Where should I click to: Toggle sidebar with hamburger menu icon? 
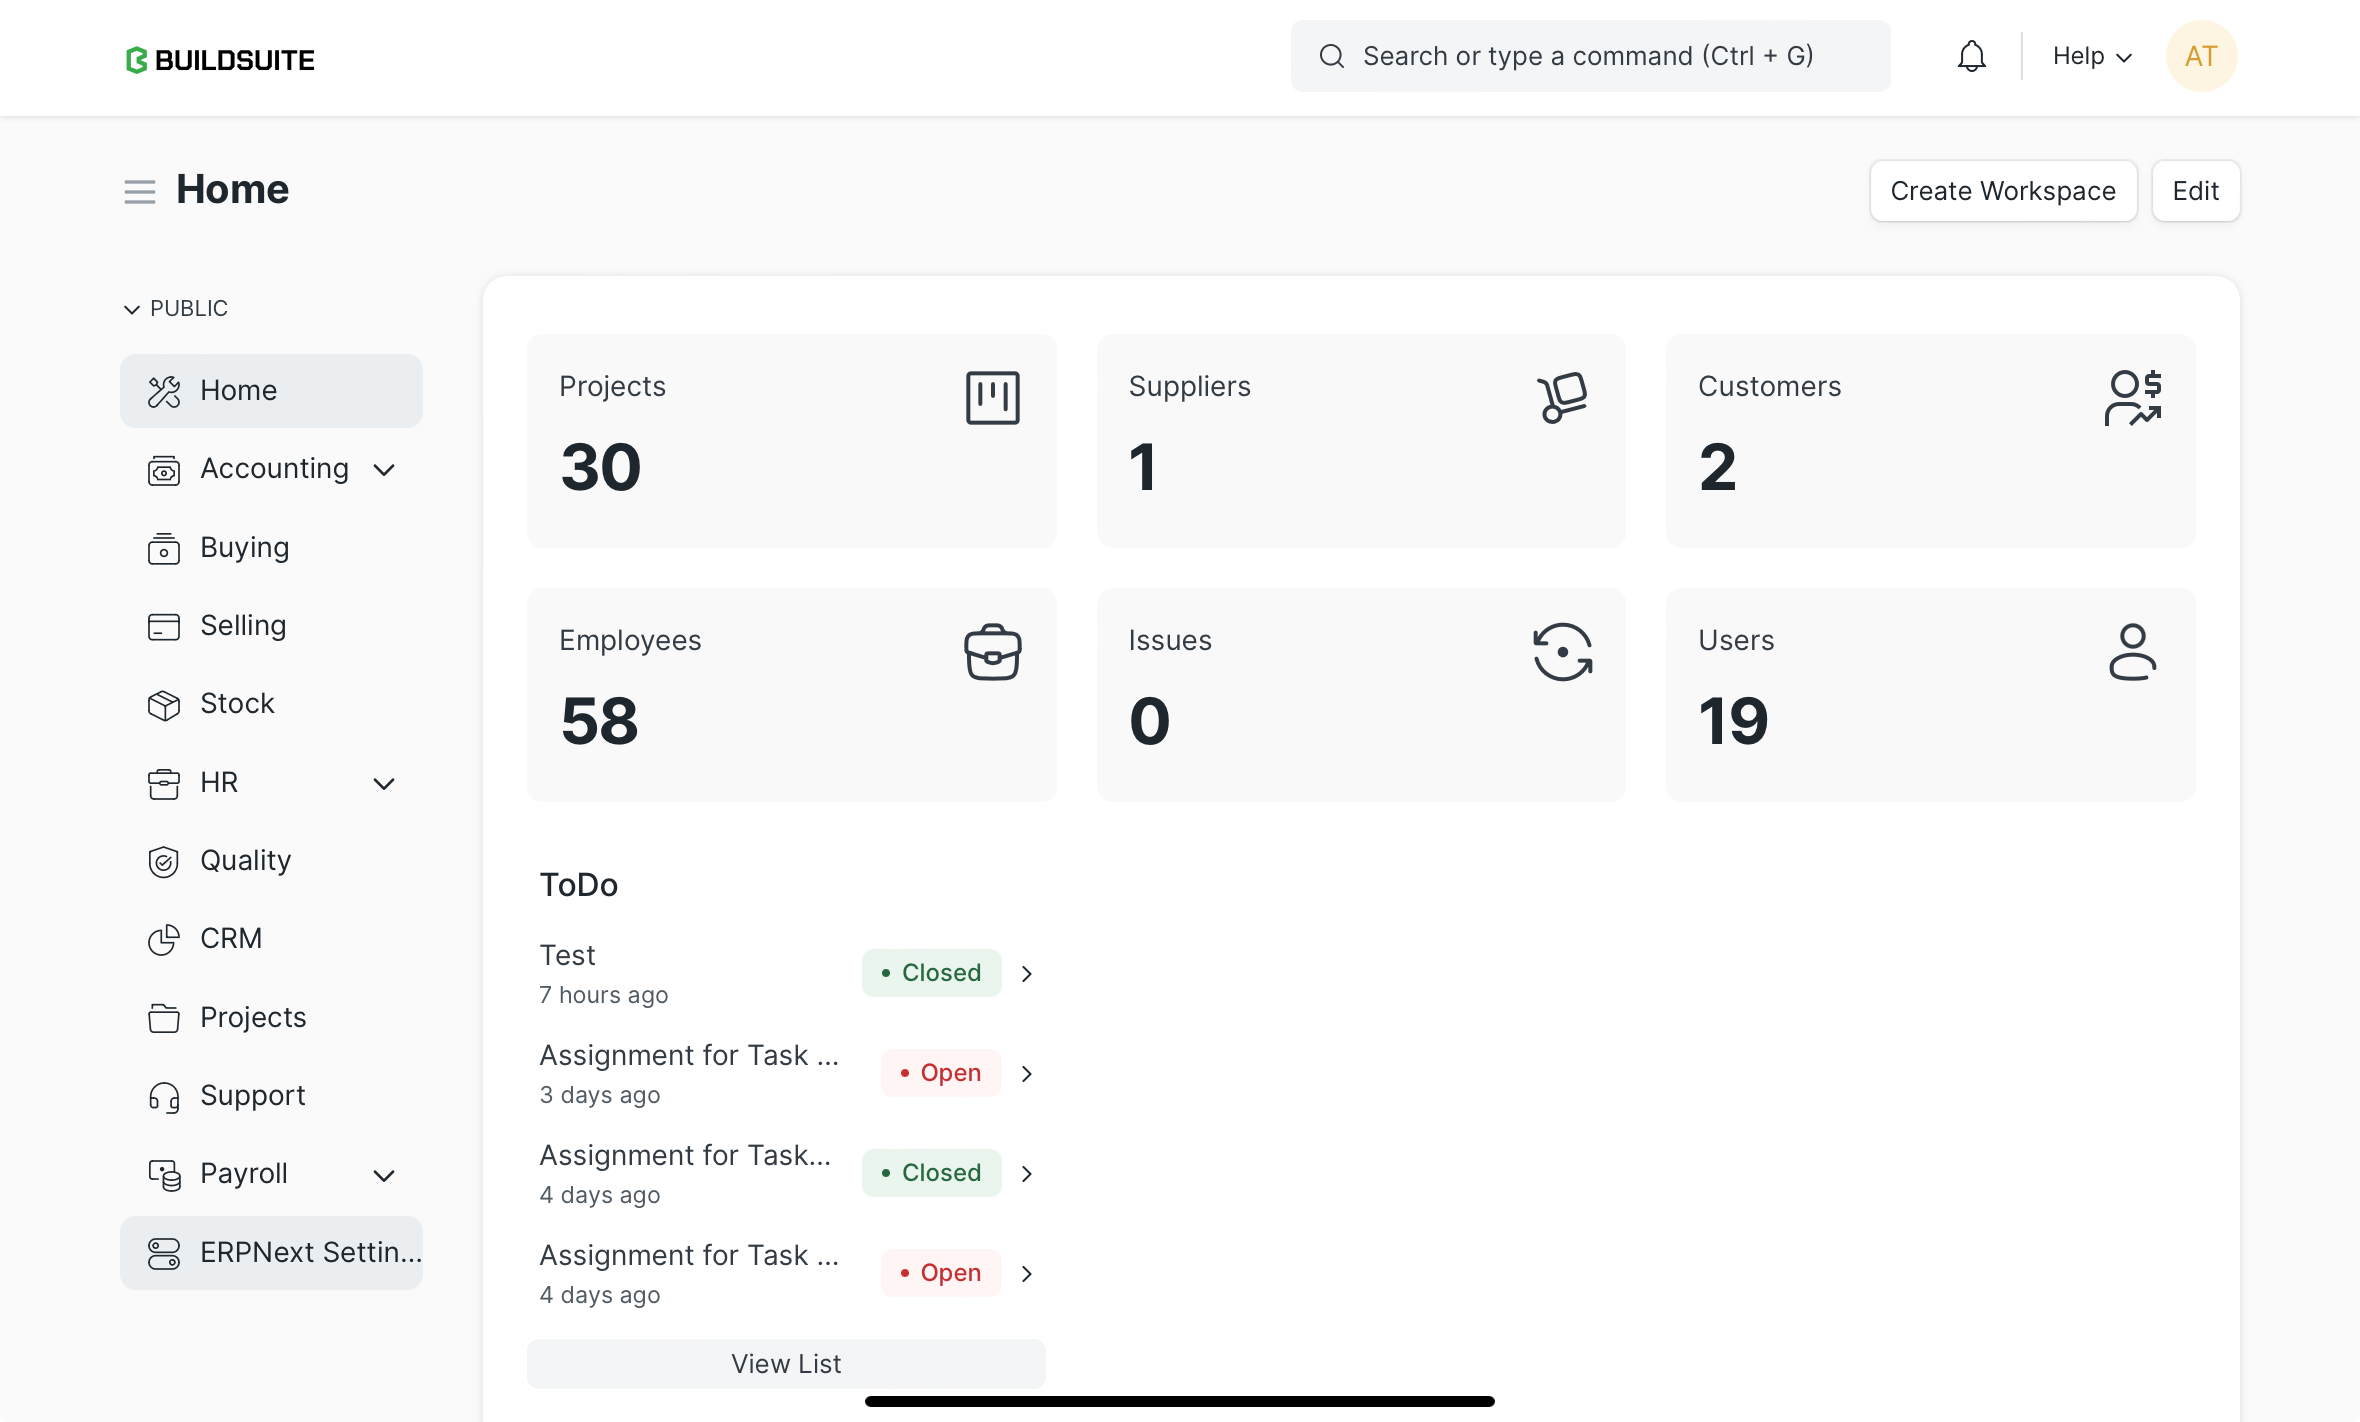tap(140, 191)
